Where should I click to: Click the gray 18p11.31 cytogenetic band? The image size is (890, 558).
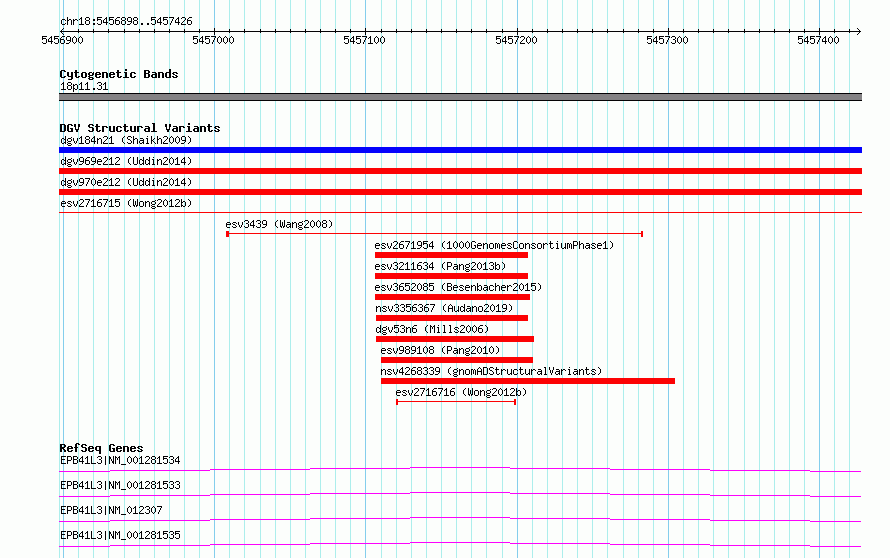point(460,97)
